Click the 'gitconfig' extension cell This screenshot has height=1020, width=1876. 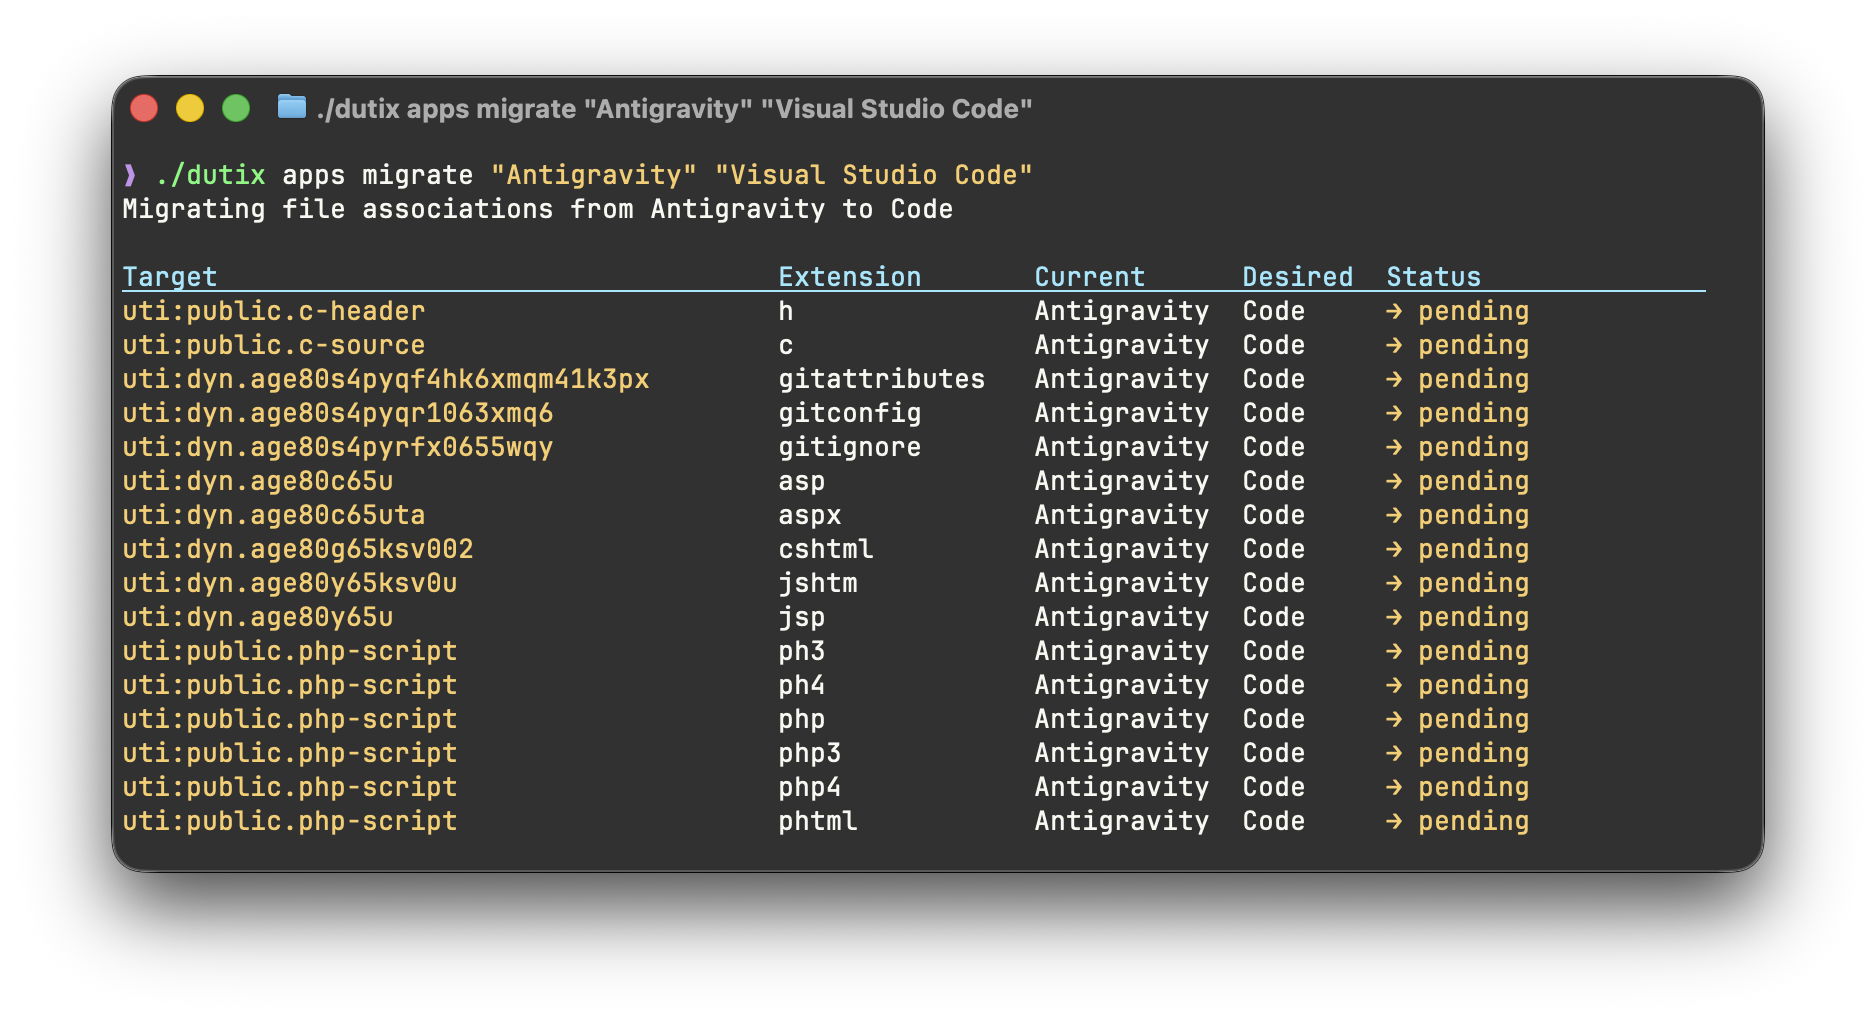pos(850,413)
